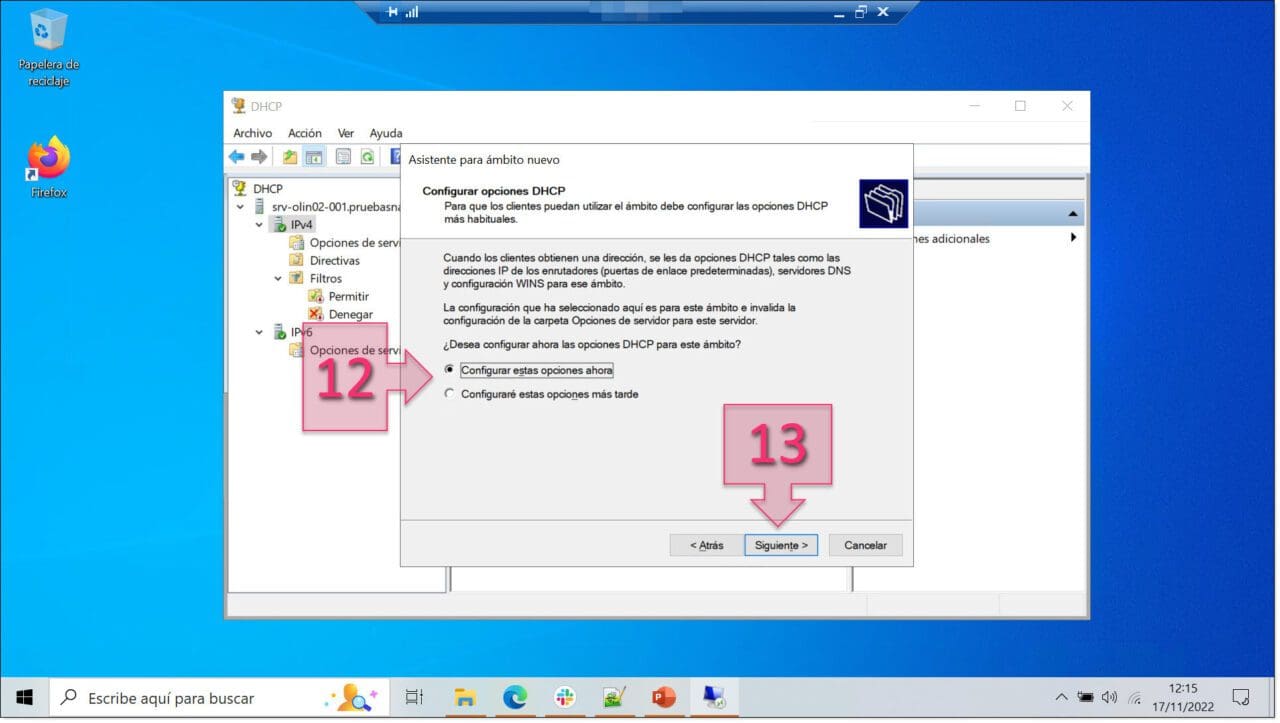Open the Papelera de reciclaje desktop icon
Image resolution: width=1280 pixels, height=723 pixels.
(48, 48)
